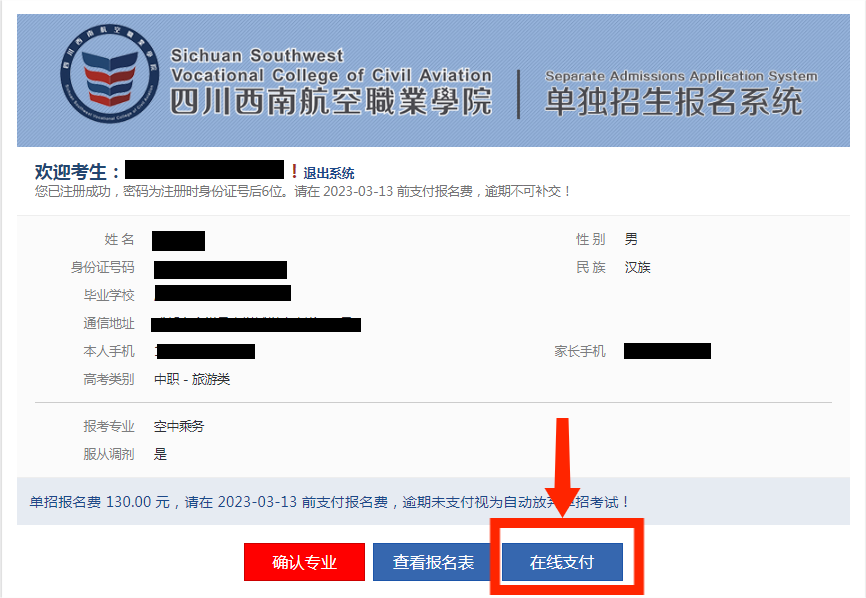
Task: Click the redacted 家长手机 number
Action: (667, 351)
